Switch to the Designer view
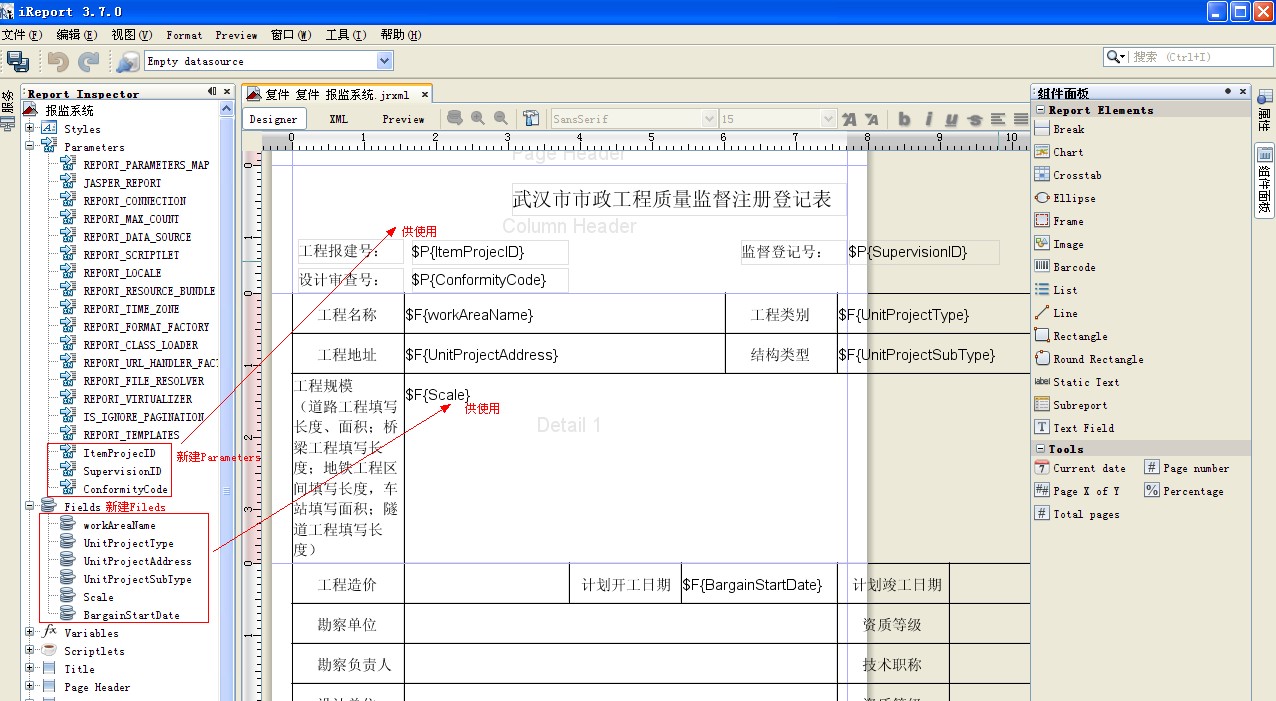Image resolution: width=1276 pixels, height=701 pixels. 273,119
